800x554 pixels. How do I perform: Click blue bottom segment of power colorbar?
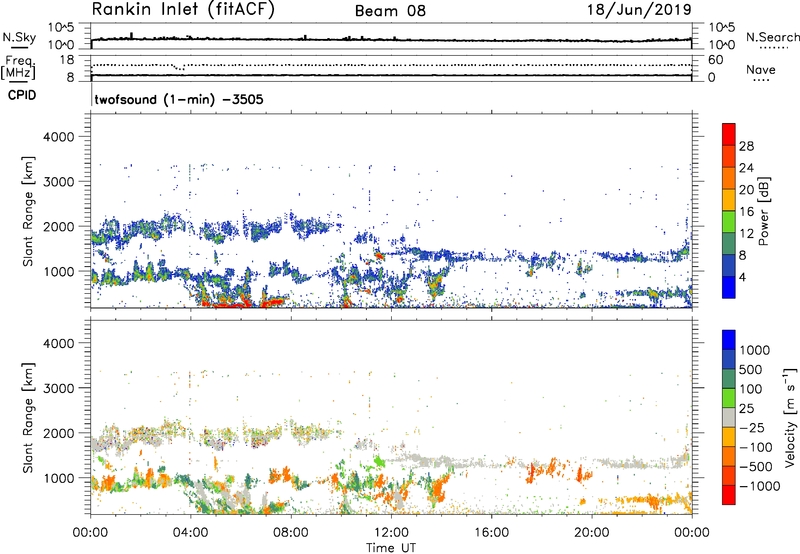729,287
